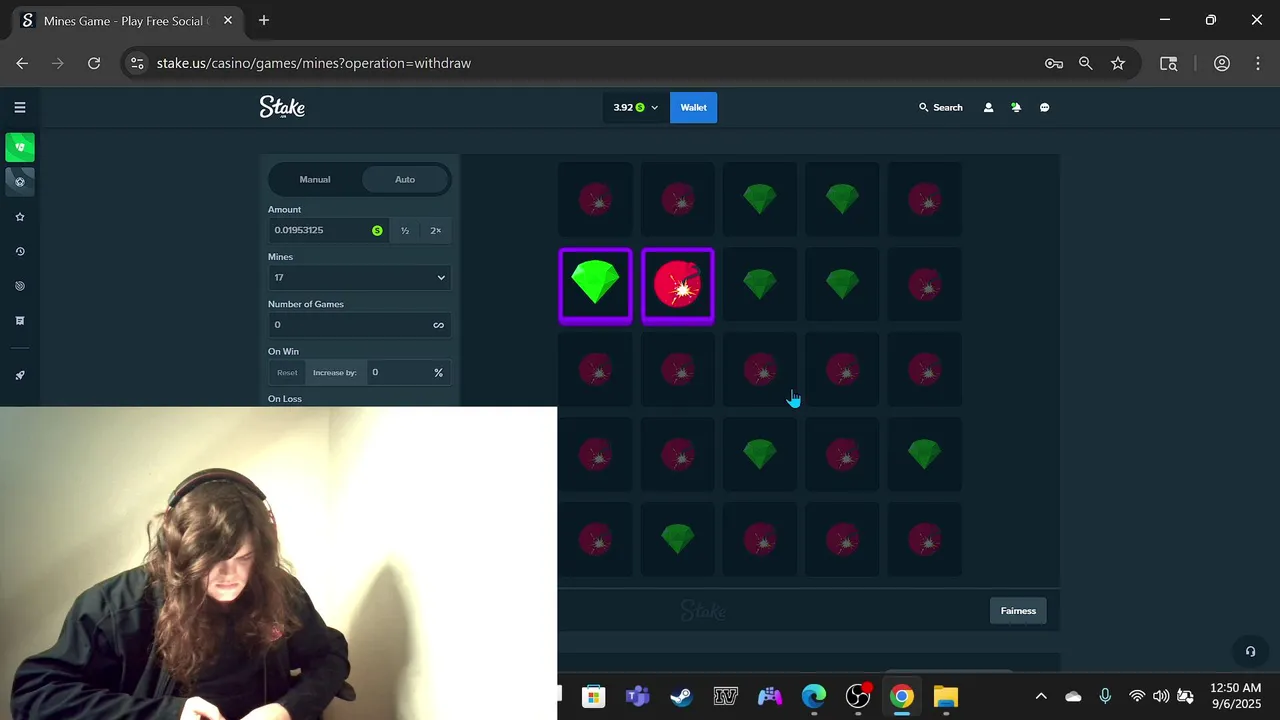Open the chat bubble icon in Stake header

[1044, 107]
